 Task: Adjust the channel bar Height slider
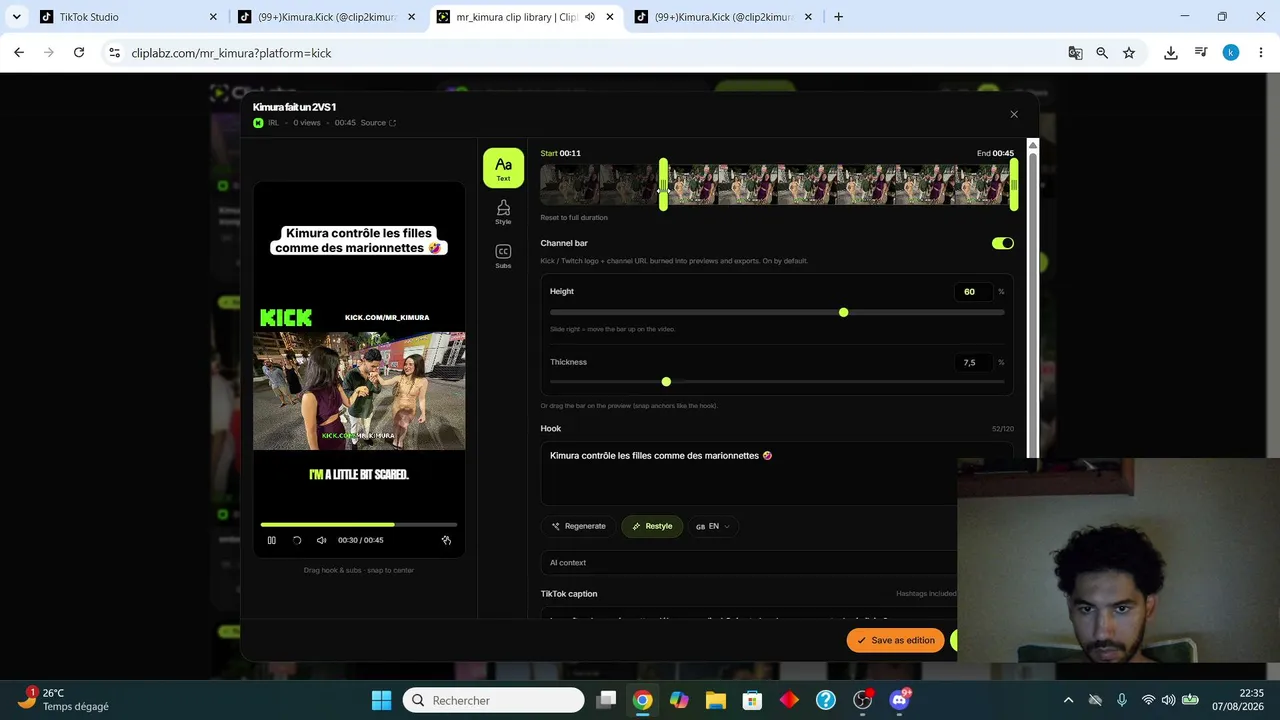click(777, 313)
